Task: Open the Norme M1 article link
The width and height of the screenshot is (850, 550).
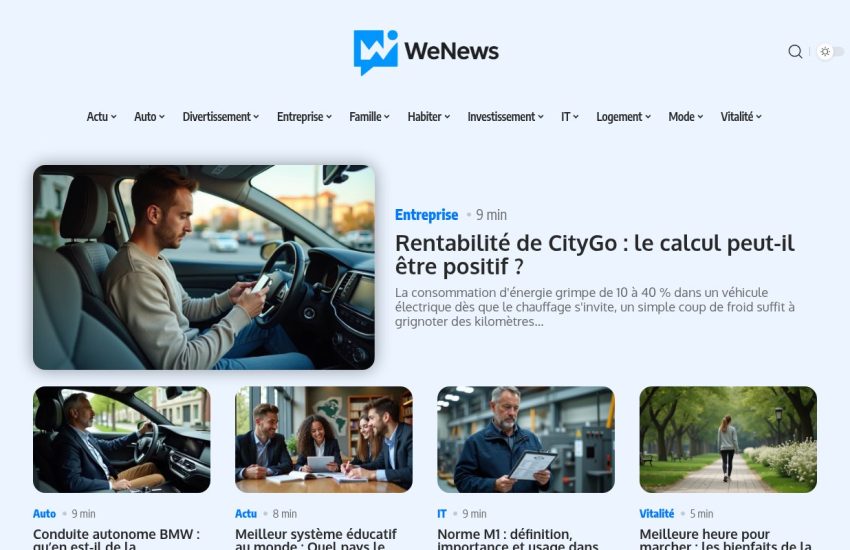Action: coord(518,540)
